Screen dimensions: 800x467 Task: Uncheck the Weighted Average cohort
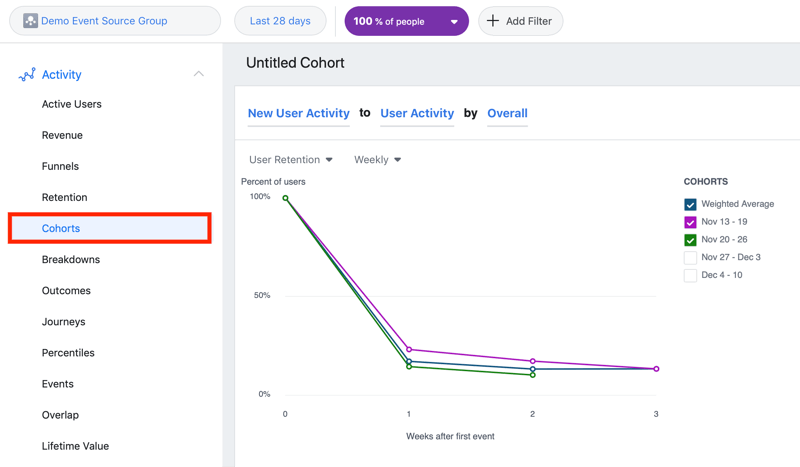click(x=690, y=205)
